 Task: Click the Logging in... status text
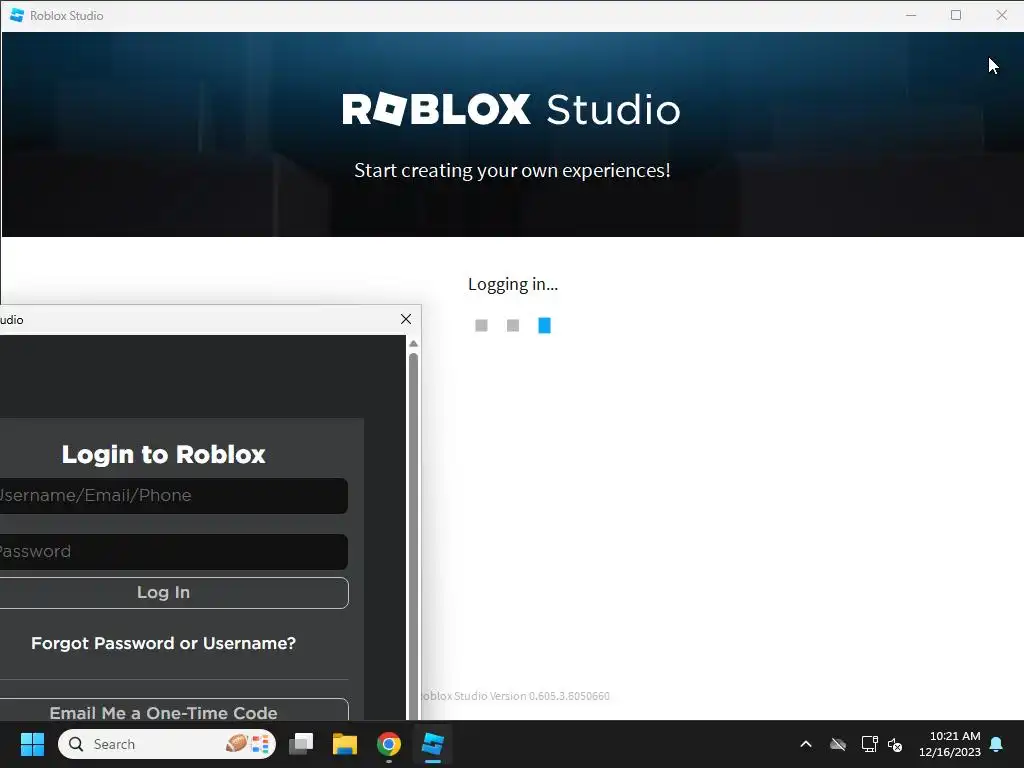pos(513,284)
